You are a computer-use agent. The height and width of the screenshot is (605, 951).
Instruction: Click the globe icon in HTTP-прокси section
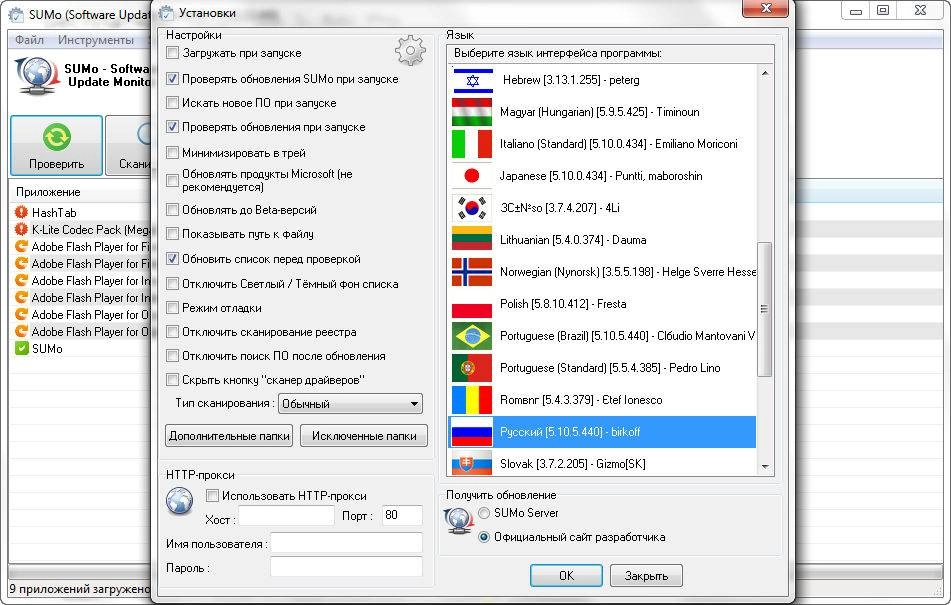[180, 502]
